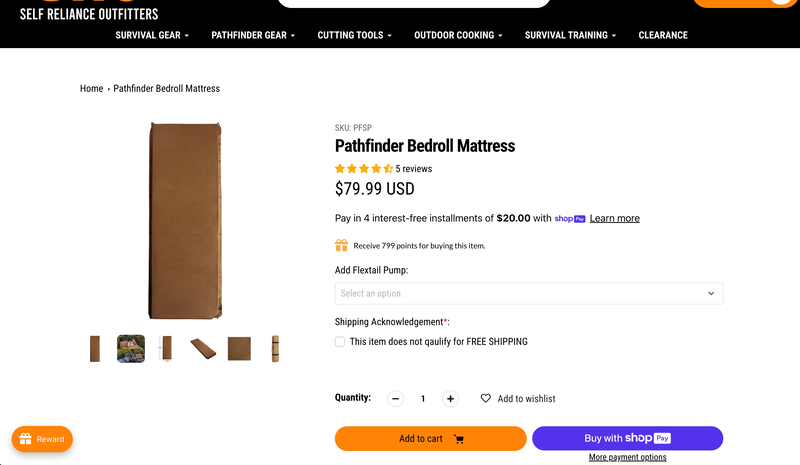The image size is (800, 465).
Task: Expand the Survival Gear menu
Action: [151, 35]
